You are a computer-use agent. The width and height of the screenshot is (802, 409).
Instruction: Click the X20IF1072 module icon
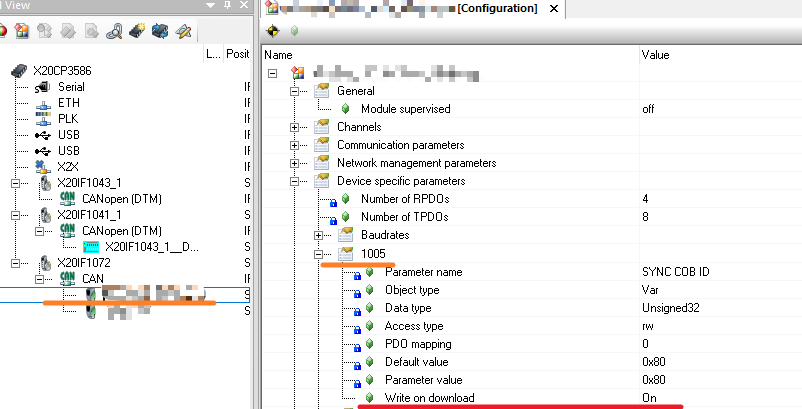(x=46, y=263)
